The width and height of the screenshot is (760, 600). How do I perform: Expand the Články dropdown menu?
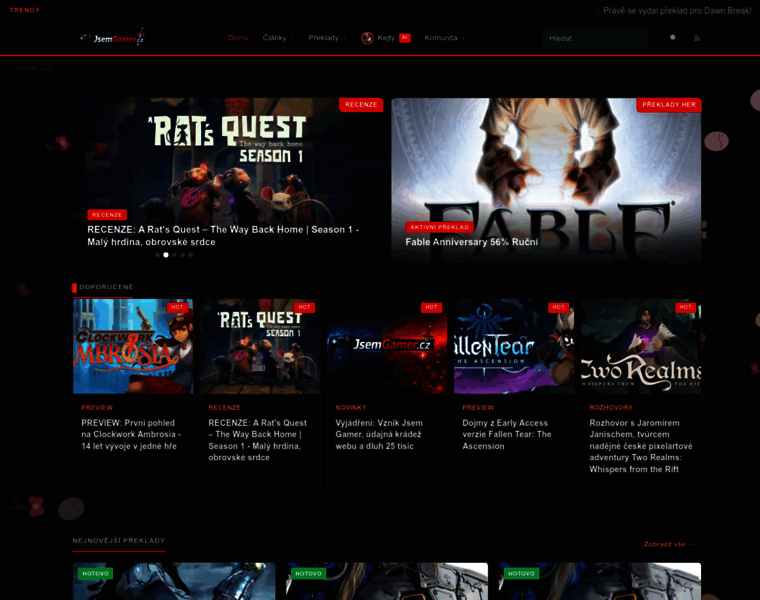click(278, 38)
